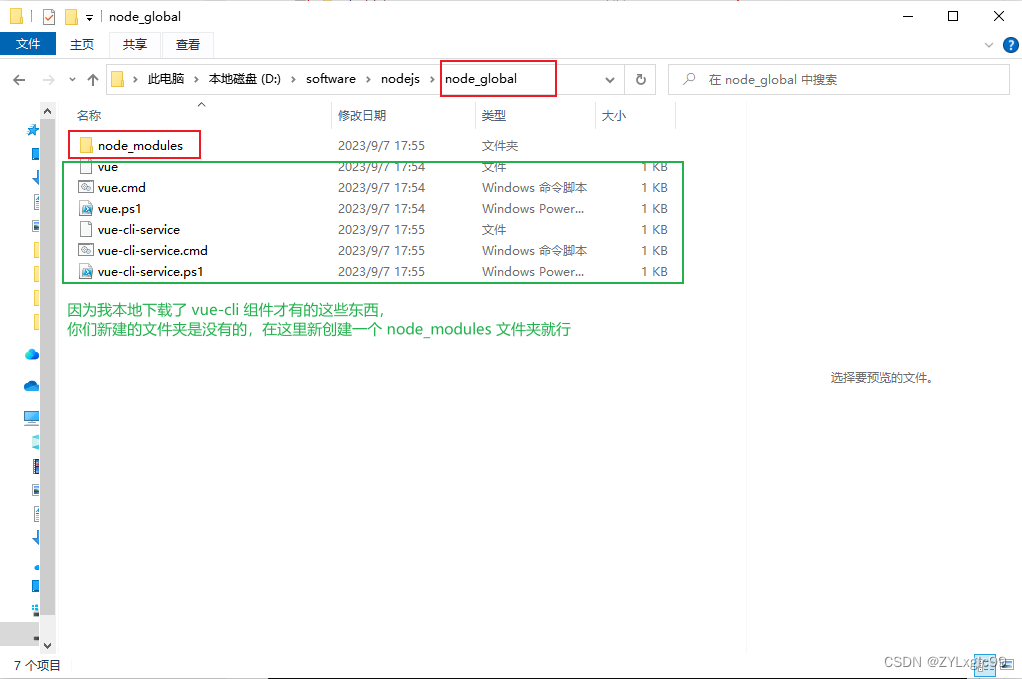Go up one folder level
Screen dimensions: 1022x679
pos(93,79)
